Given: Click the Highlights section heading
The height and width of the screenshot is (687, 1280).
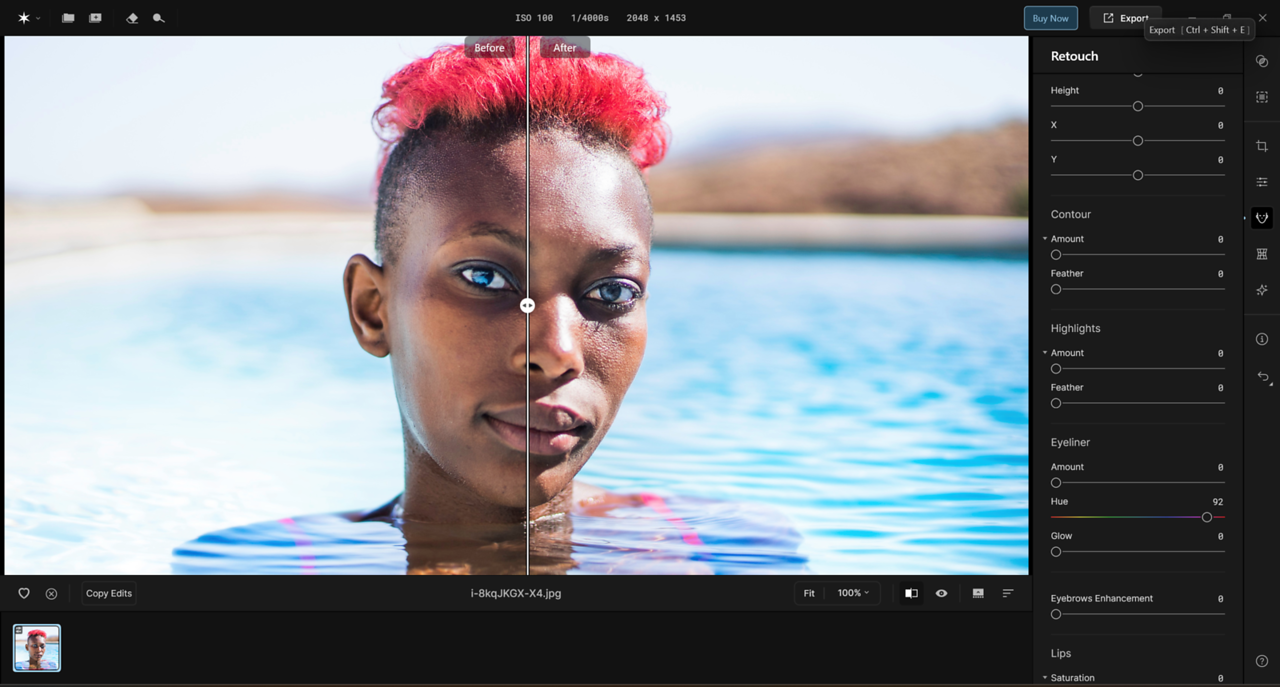Looking at the screenshot, I should coord(1075,328).
